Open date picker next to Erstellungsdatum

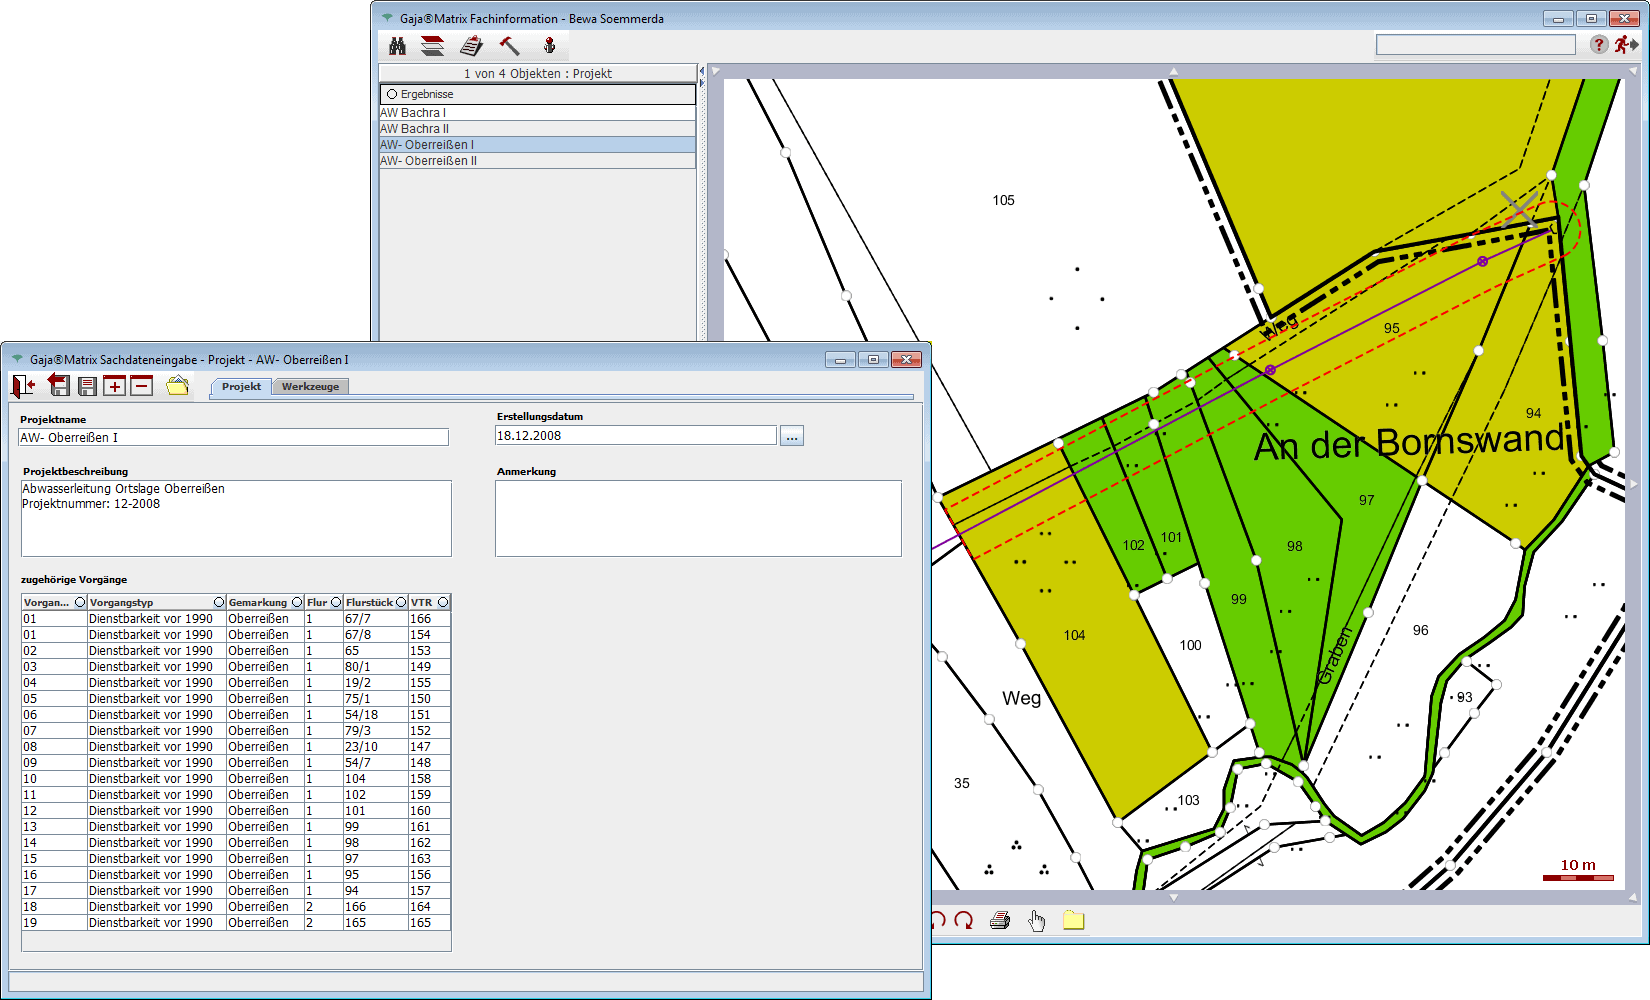(791, 437)
